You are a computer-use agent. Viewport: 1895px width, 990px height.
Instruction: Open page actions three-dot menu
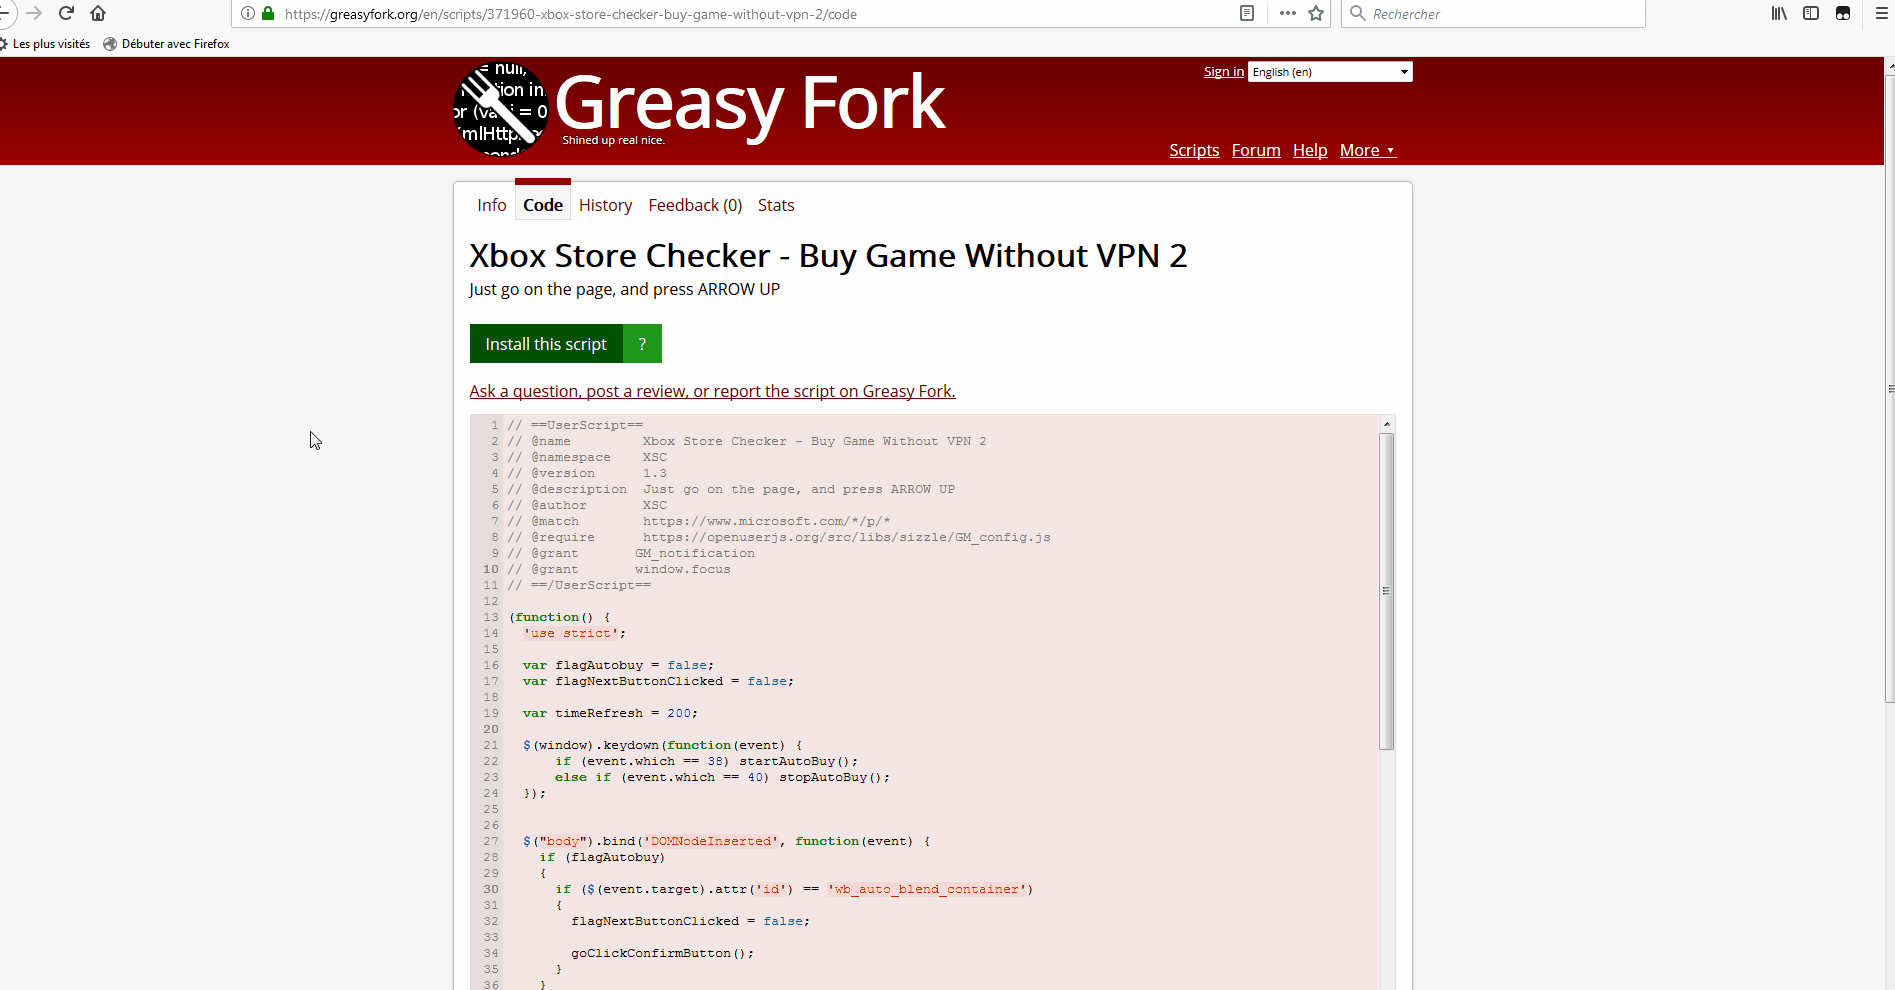click(1287, 13)
